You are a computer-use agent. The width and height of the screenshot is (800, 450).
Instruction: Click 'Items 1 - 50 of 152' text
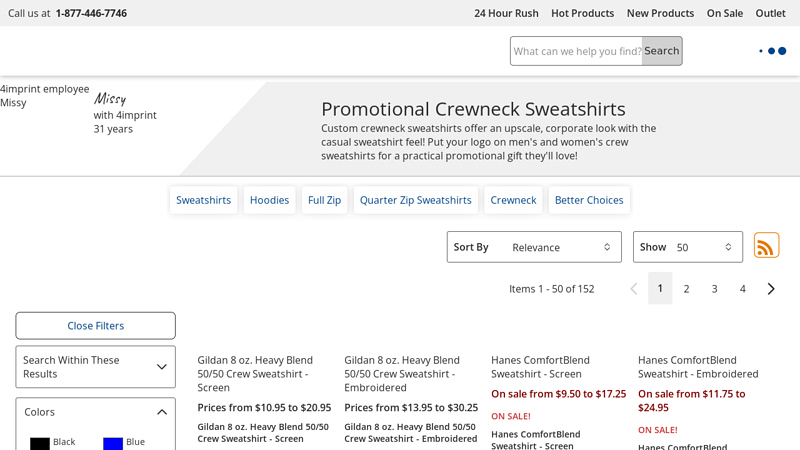tap(552, 289)
